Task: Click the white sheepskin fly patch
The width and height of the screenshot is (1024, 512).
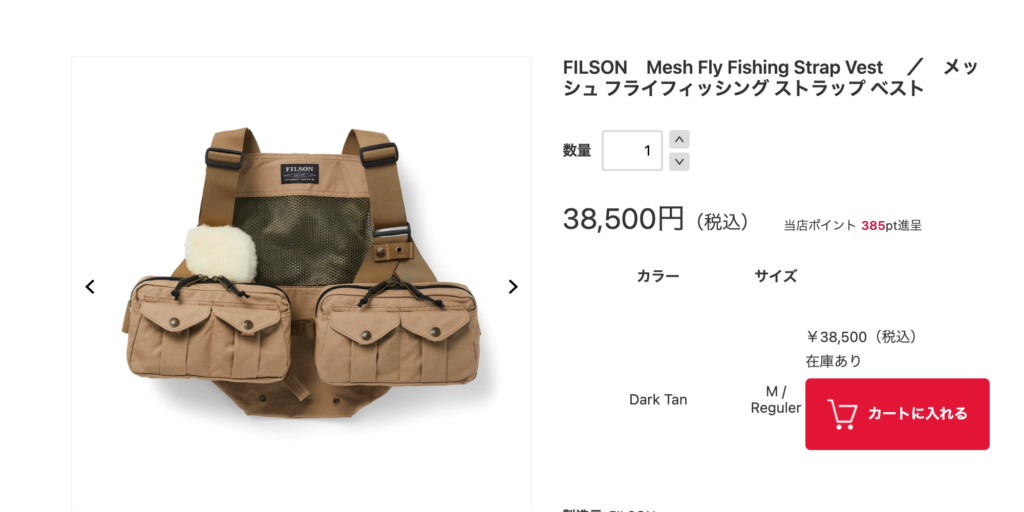Action: (x=220, y=254)
